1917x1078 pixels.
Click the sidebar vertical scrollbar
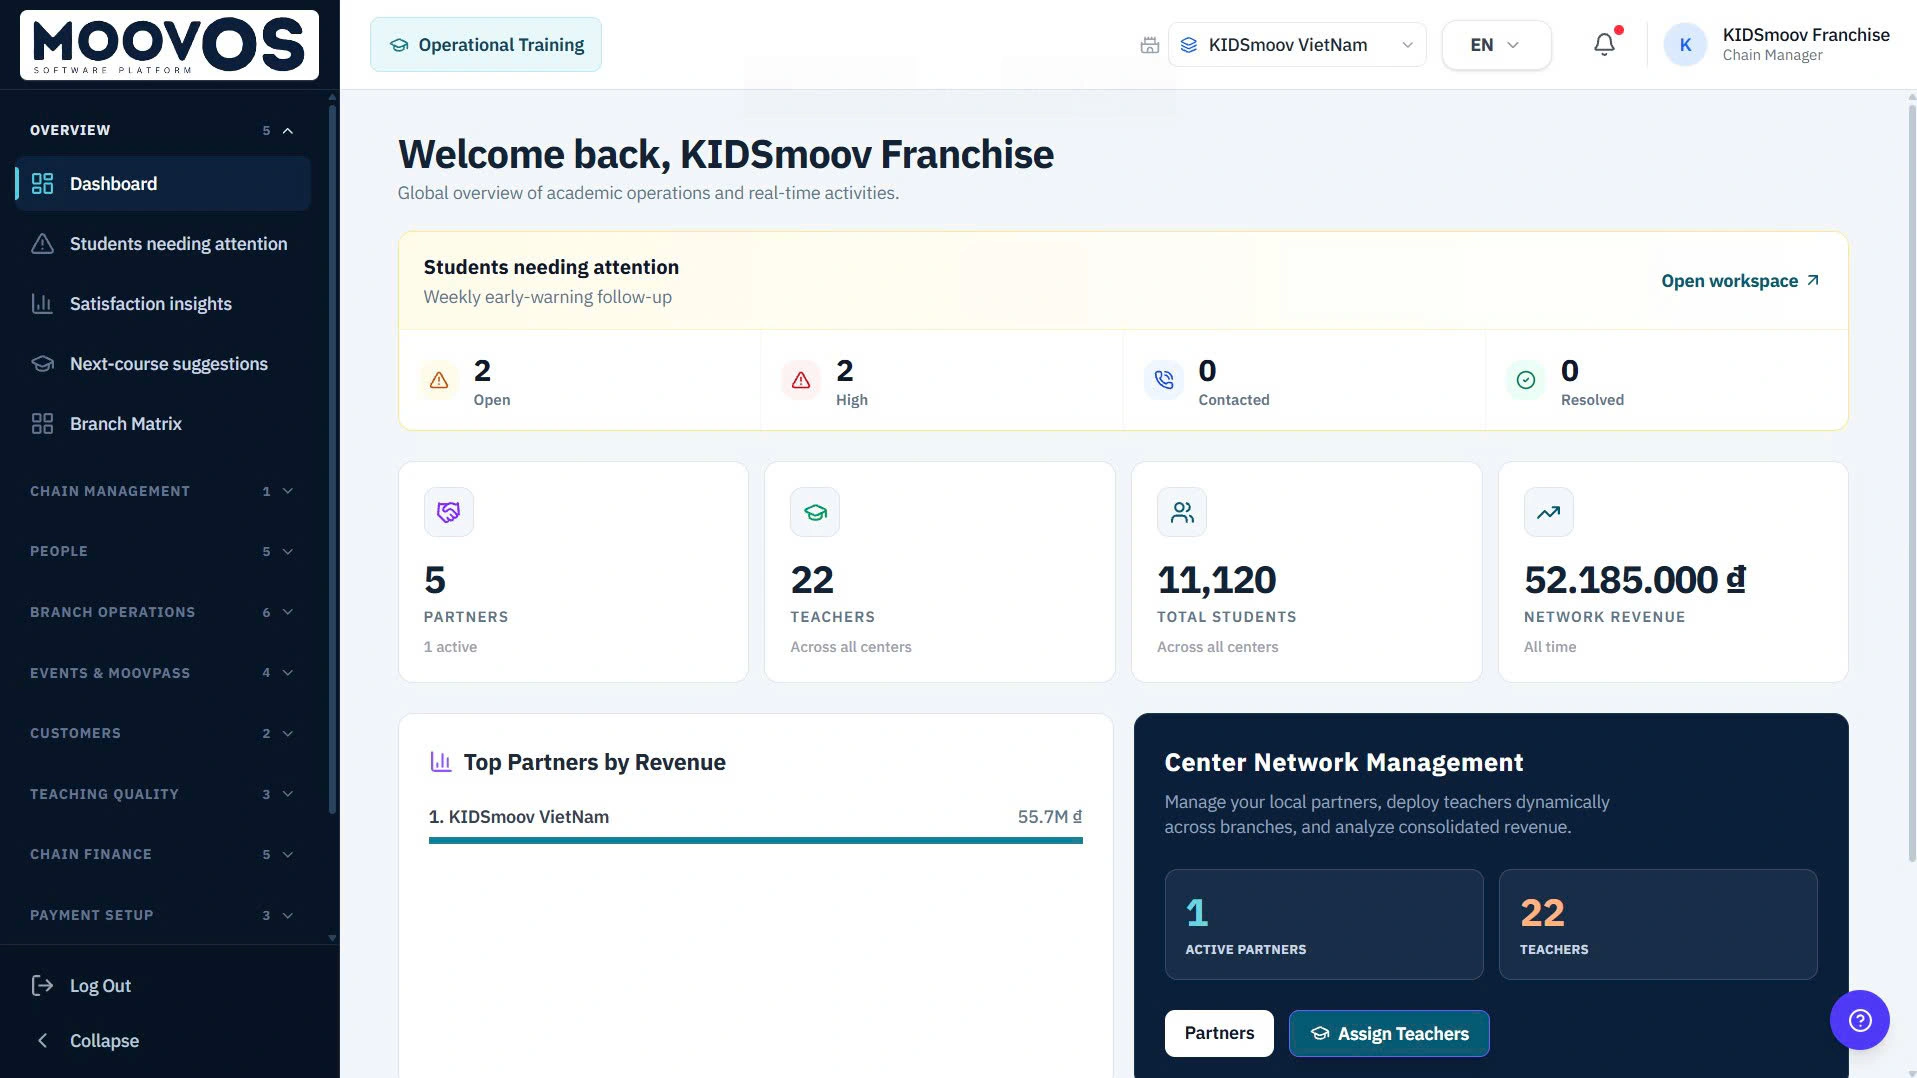pos(332,460)
